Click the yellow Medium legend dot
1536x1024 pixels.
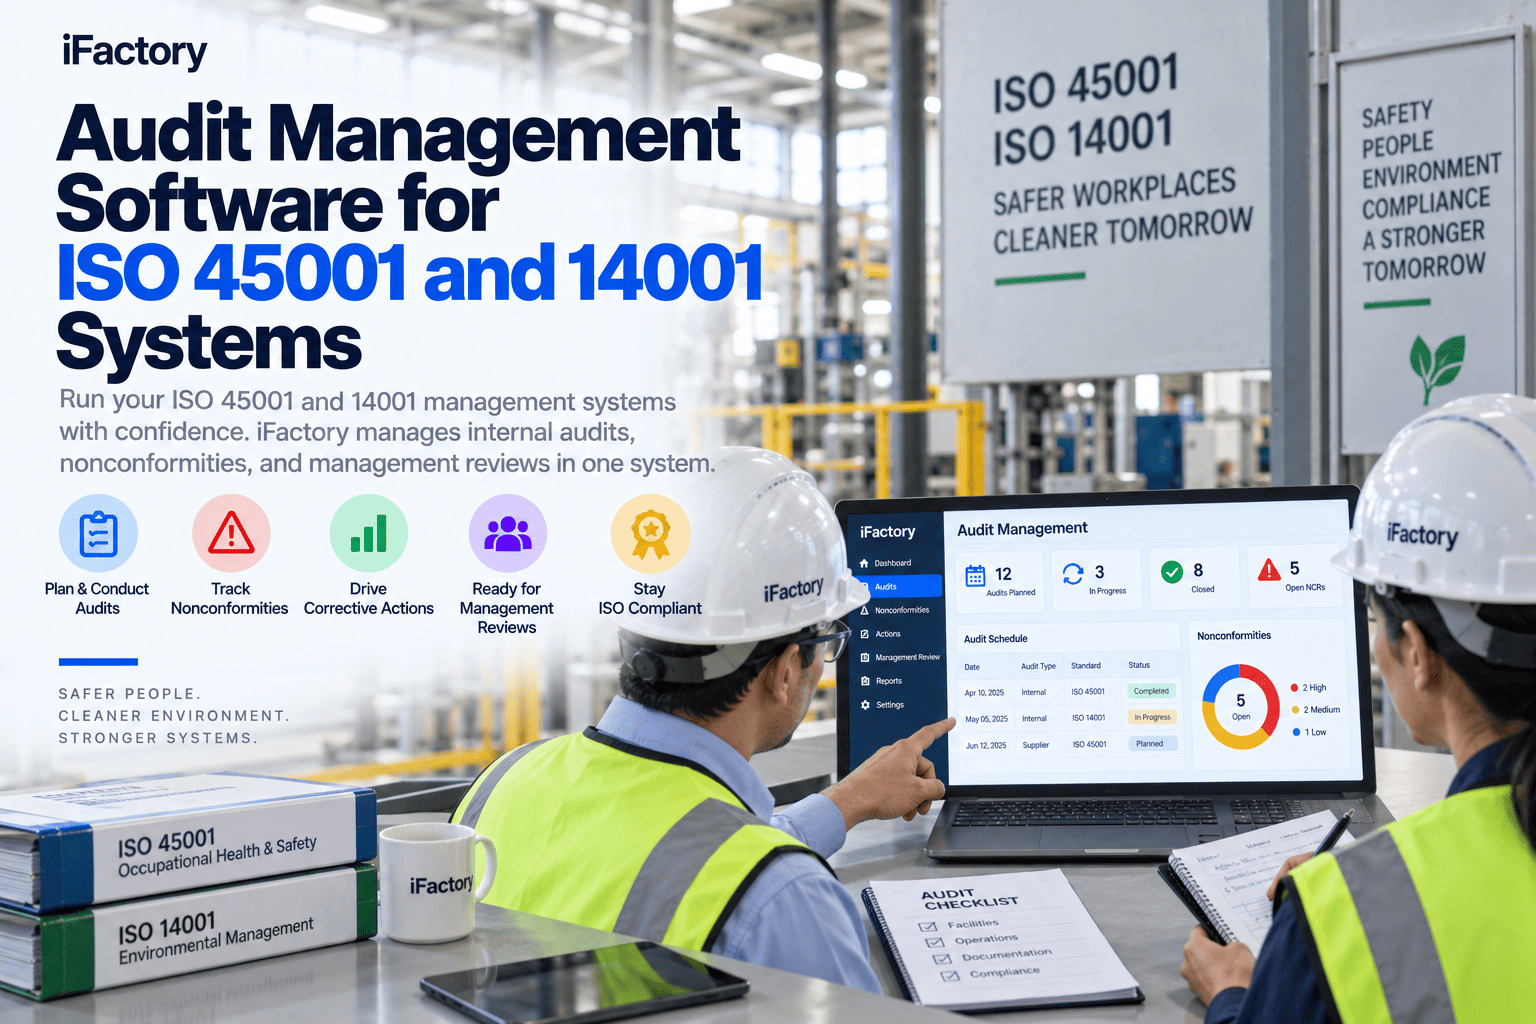1295,710
